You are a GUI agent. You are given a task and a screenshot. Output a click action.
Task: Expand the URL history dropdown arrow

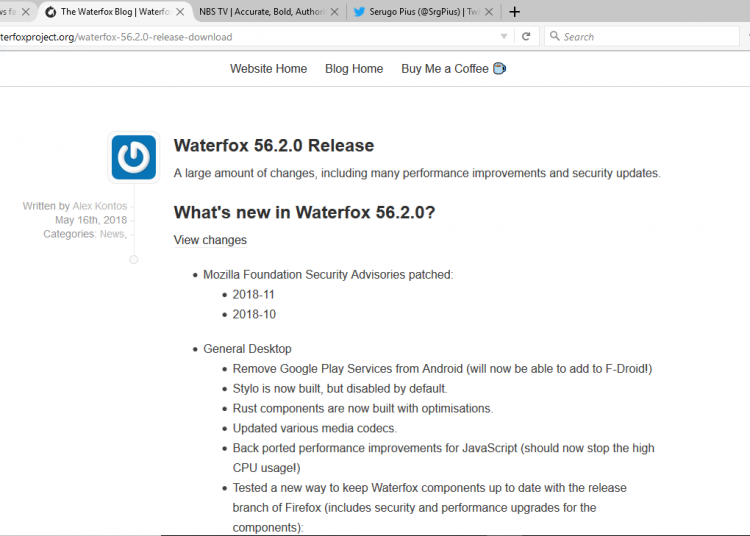pos(504,36)
